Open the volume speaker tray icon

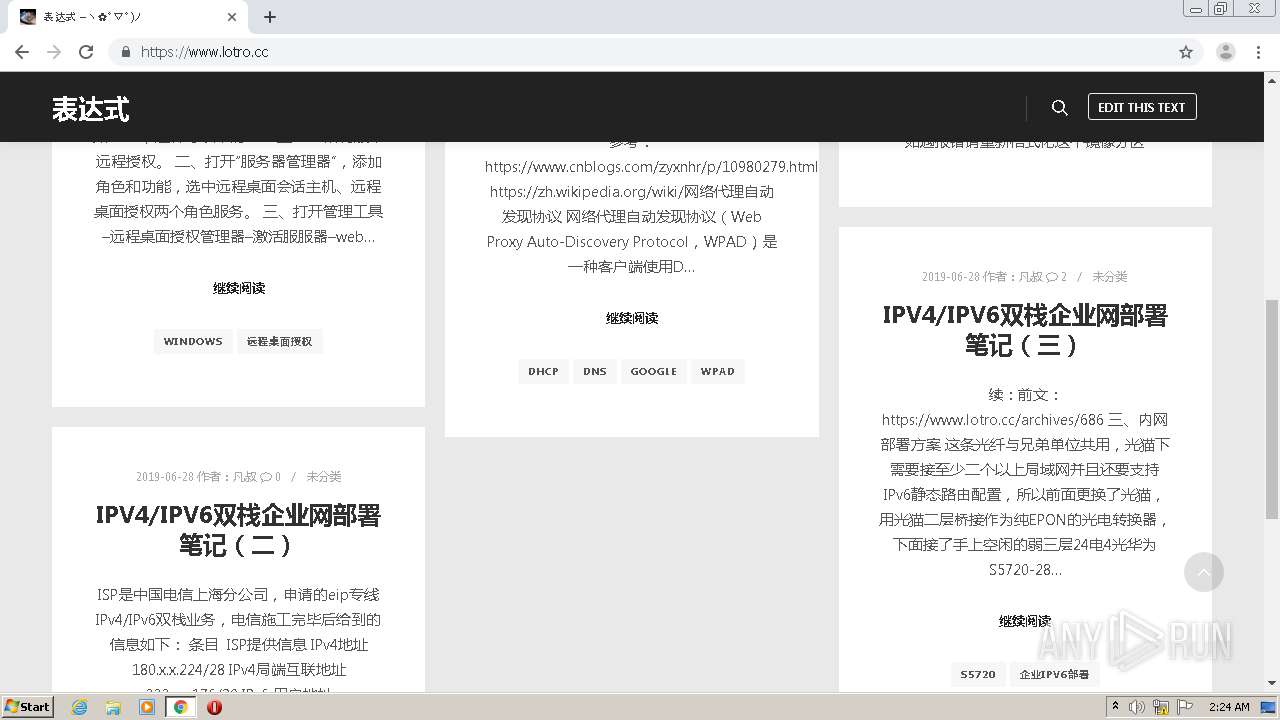[1137, 707]
